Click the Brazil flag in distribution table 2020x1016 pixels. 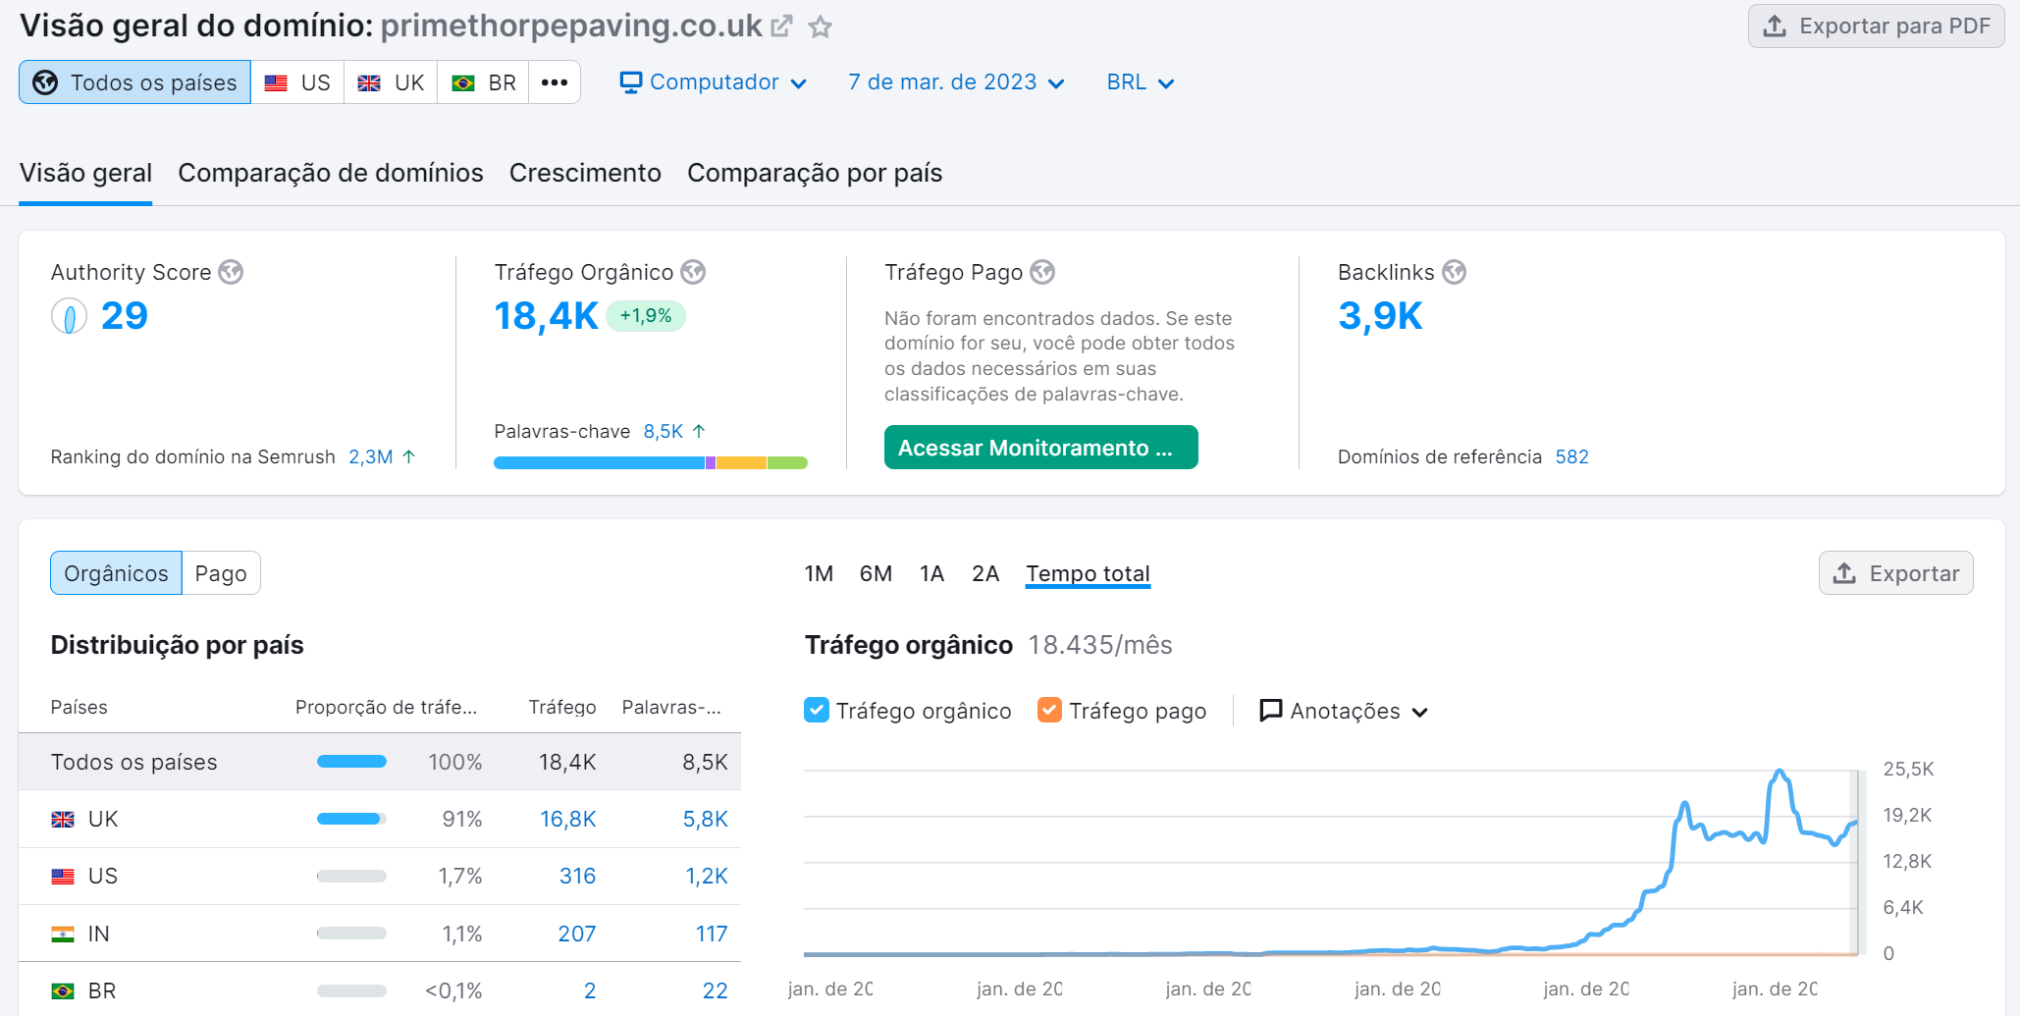63,991
